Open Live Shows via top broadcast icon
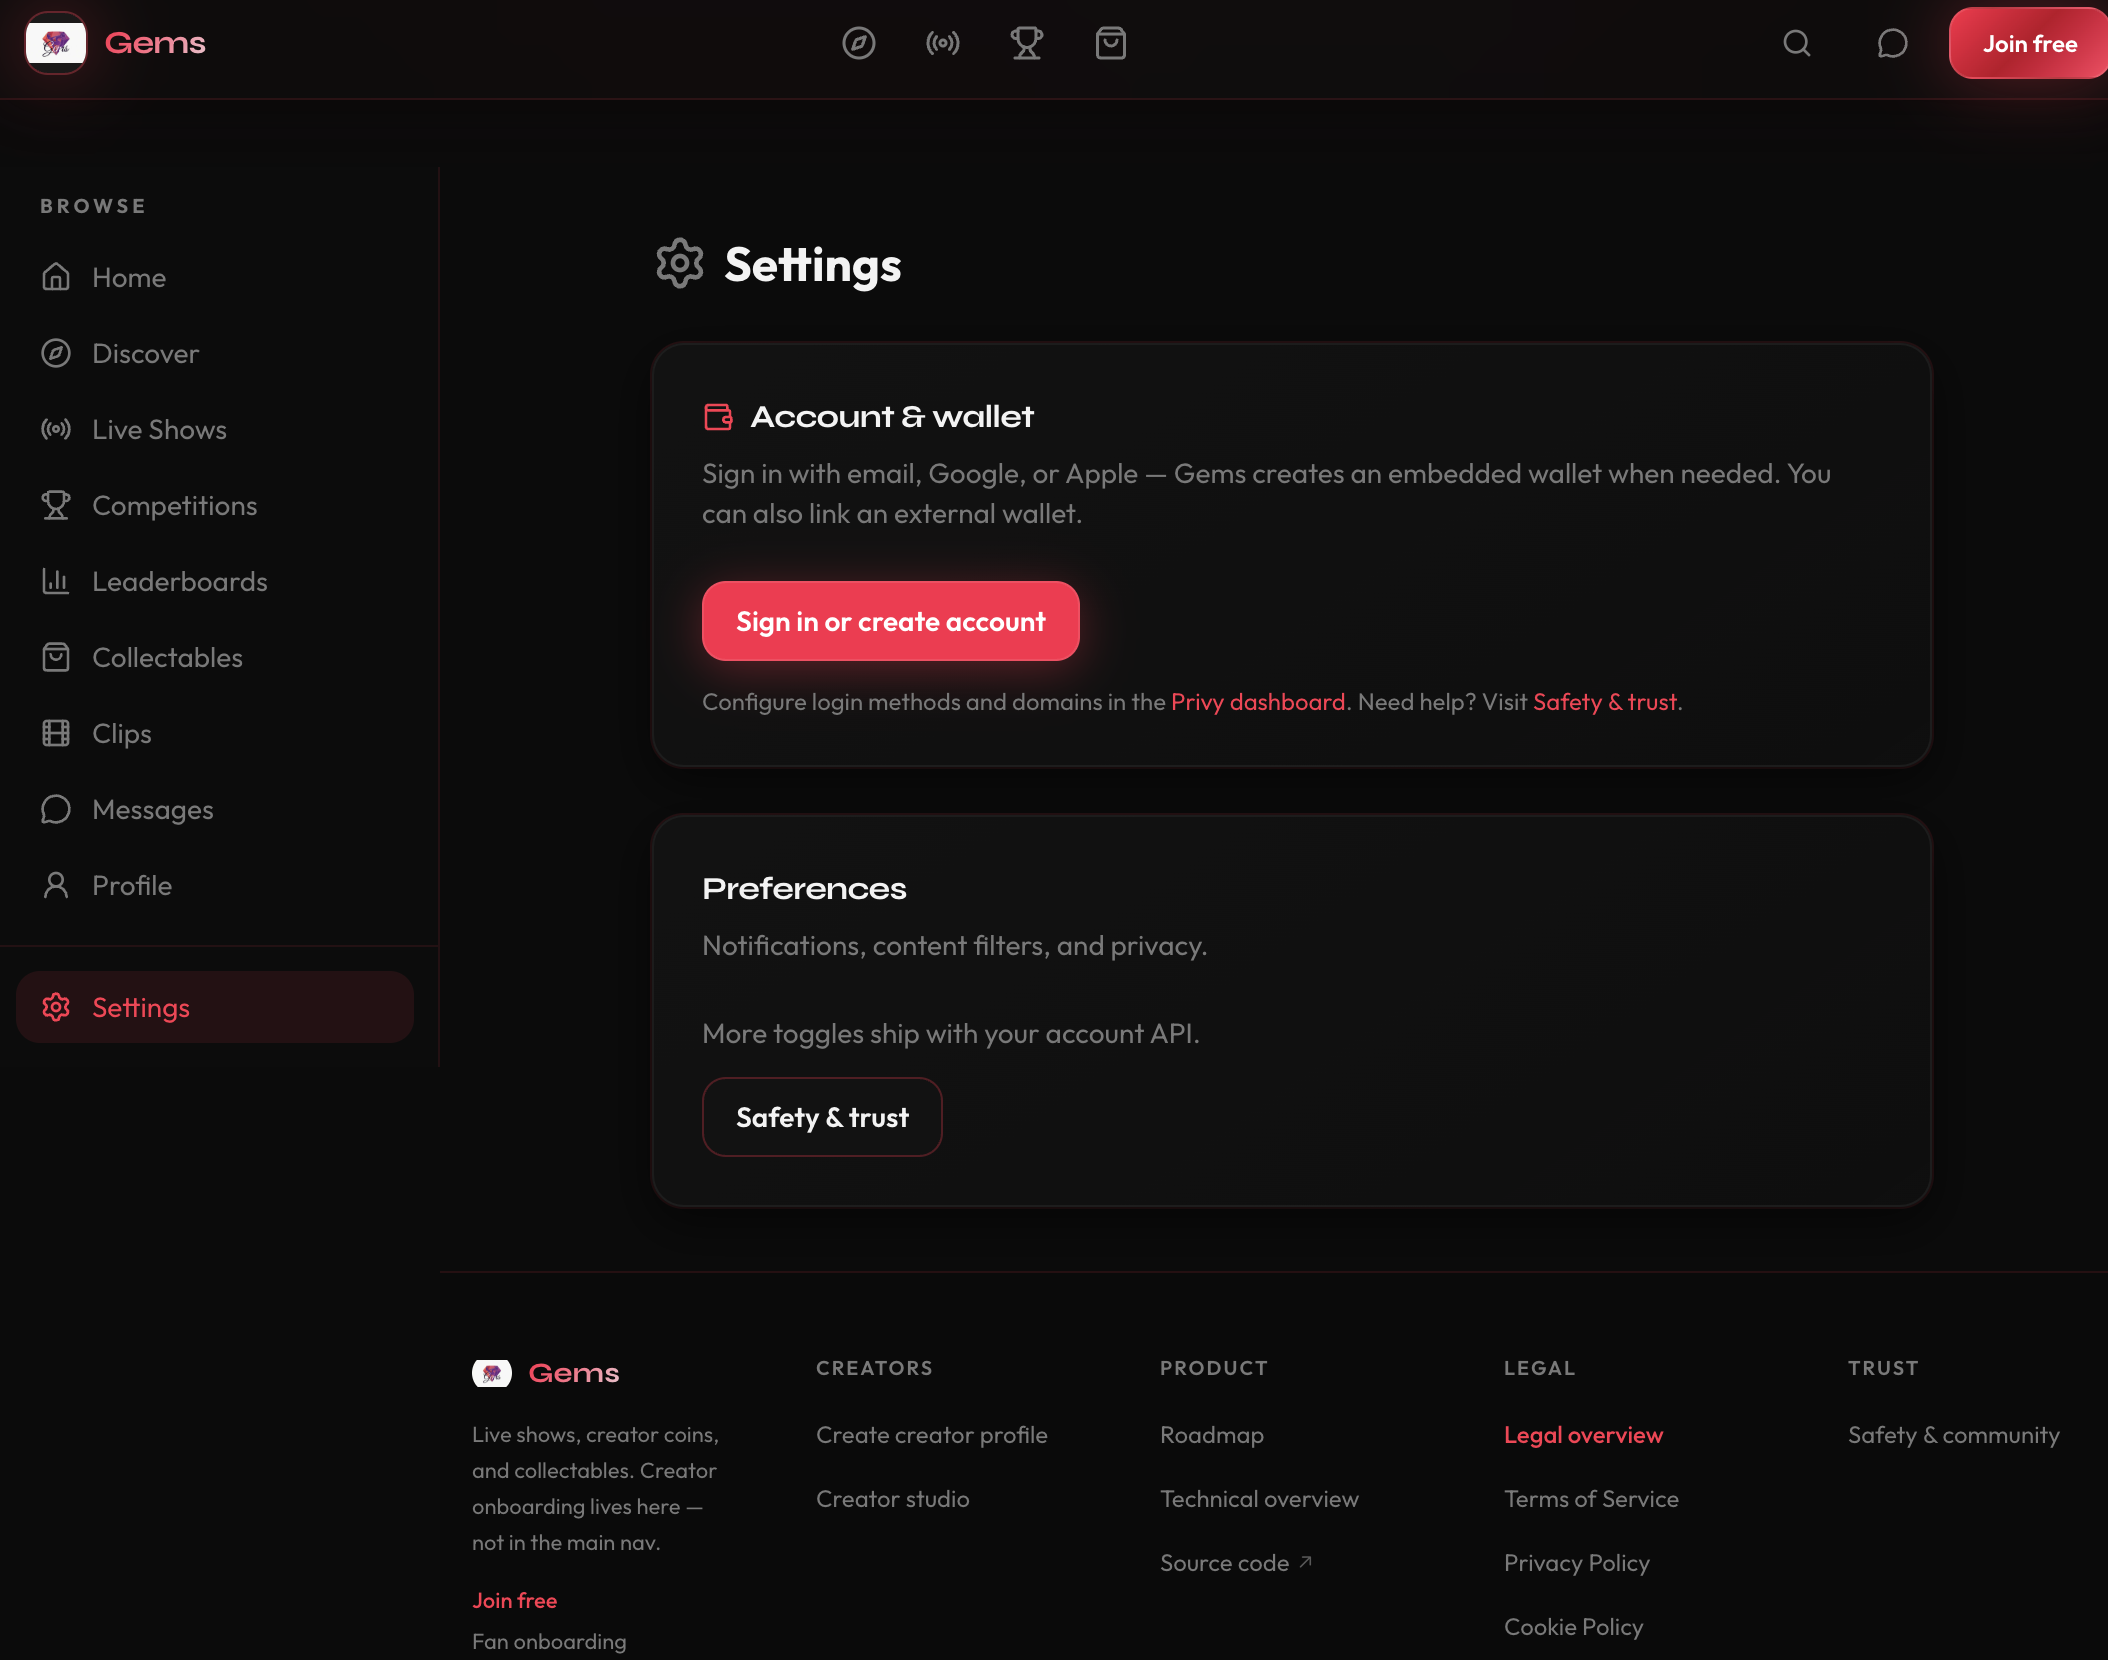The image size is (2108, 1660). tap(942, 44)
